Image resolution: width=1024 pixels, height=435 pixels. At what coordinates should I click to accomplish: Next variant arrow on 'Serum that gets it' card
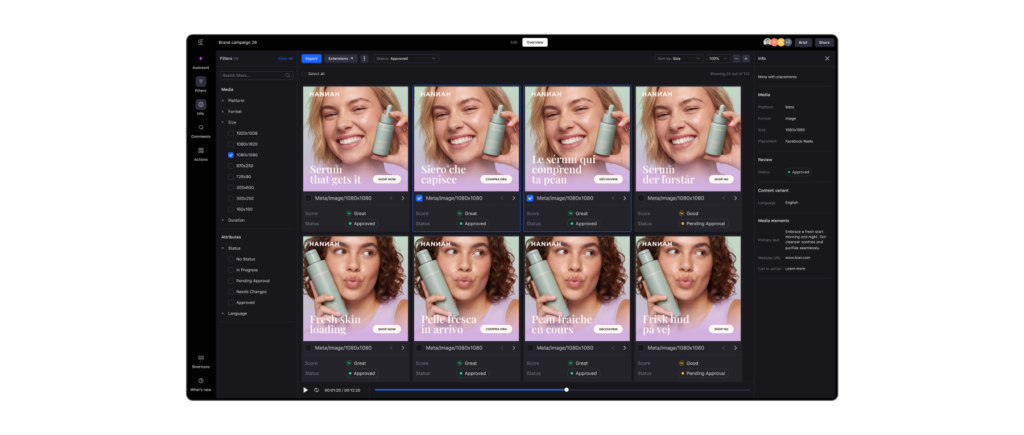(402, 198)
